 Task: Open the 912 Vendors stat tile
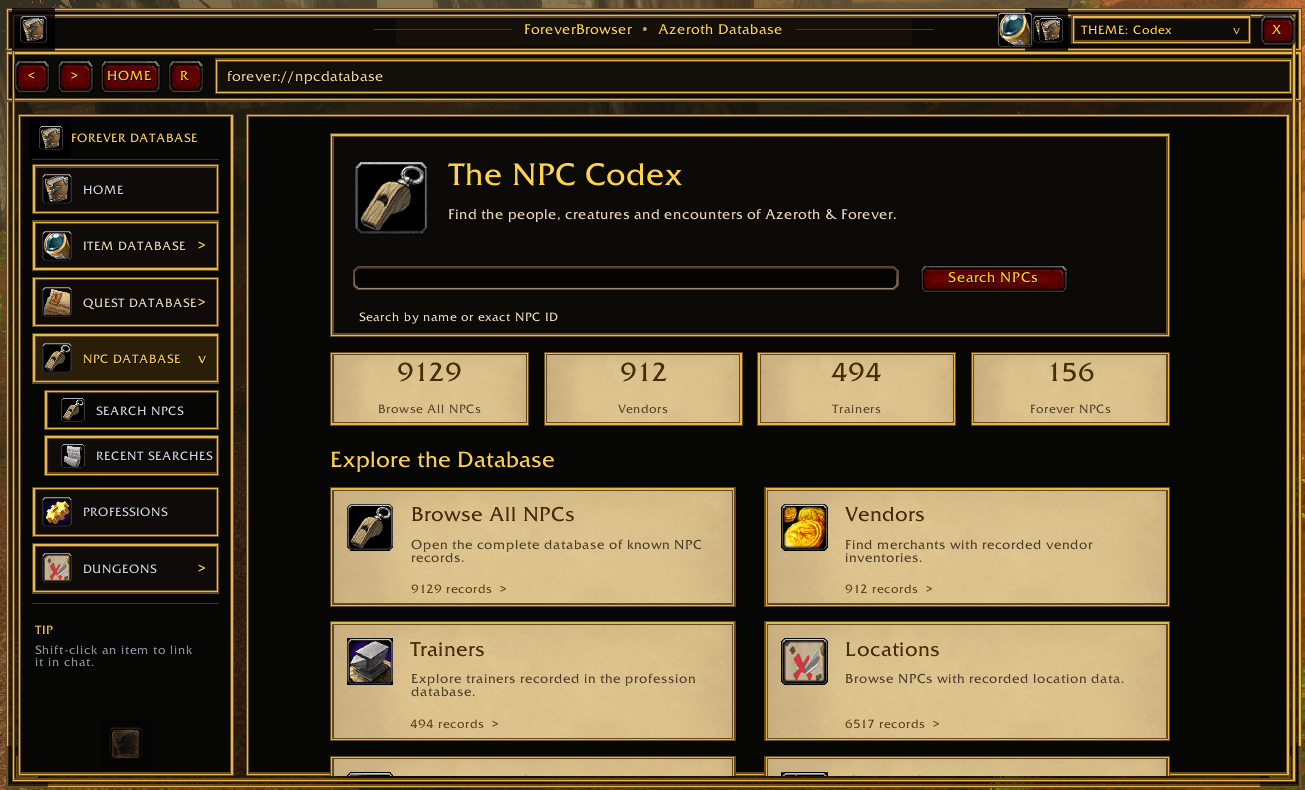643,389
